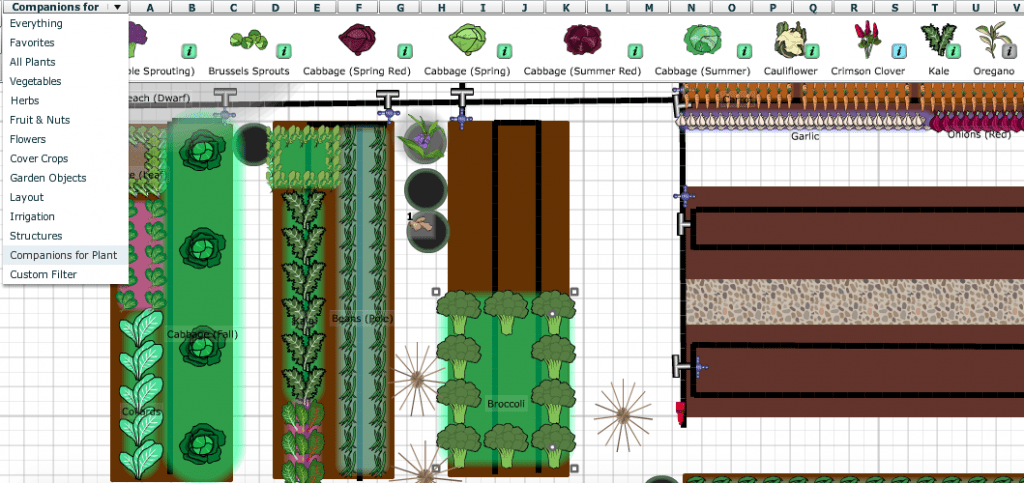Viewport: 1024px width, 483px height.
Task: Pick the Cabbage (Spring Red) plant icon
Action: click(x=357, y=41)
